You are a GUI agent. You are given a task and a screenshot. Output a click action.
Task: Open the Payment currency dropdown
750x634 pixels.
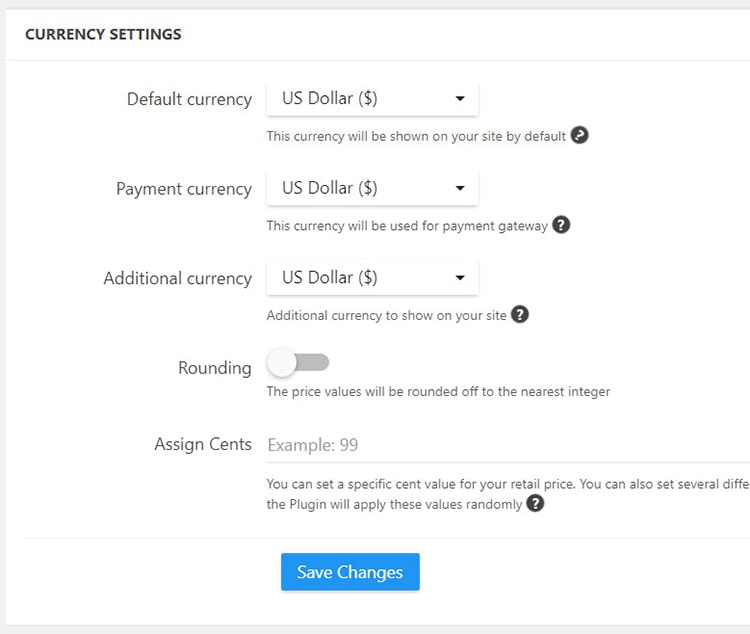point(372,188)
